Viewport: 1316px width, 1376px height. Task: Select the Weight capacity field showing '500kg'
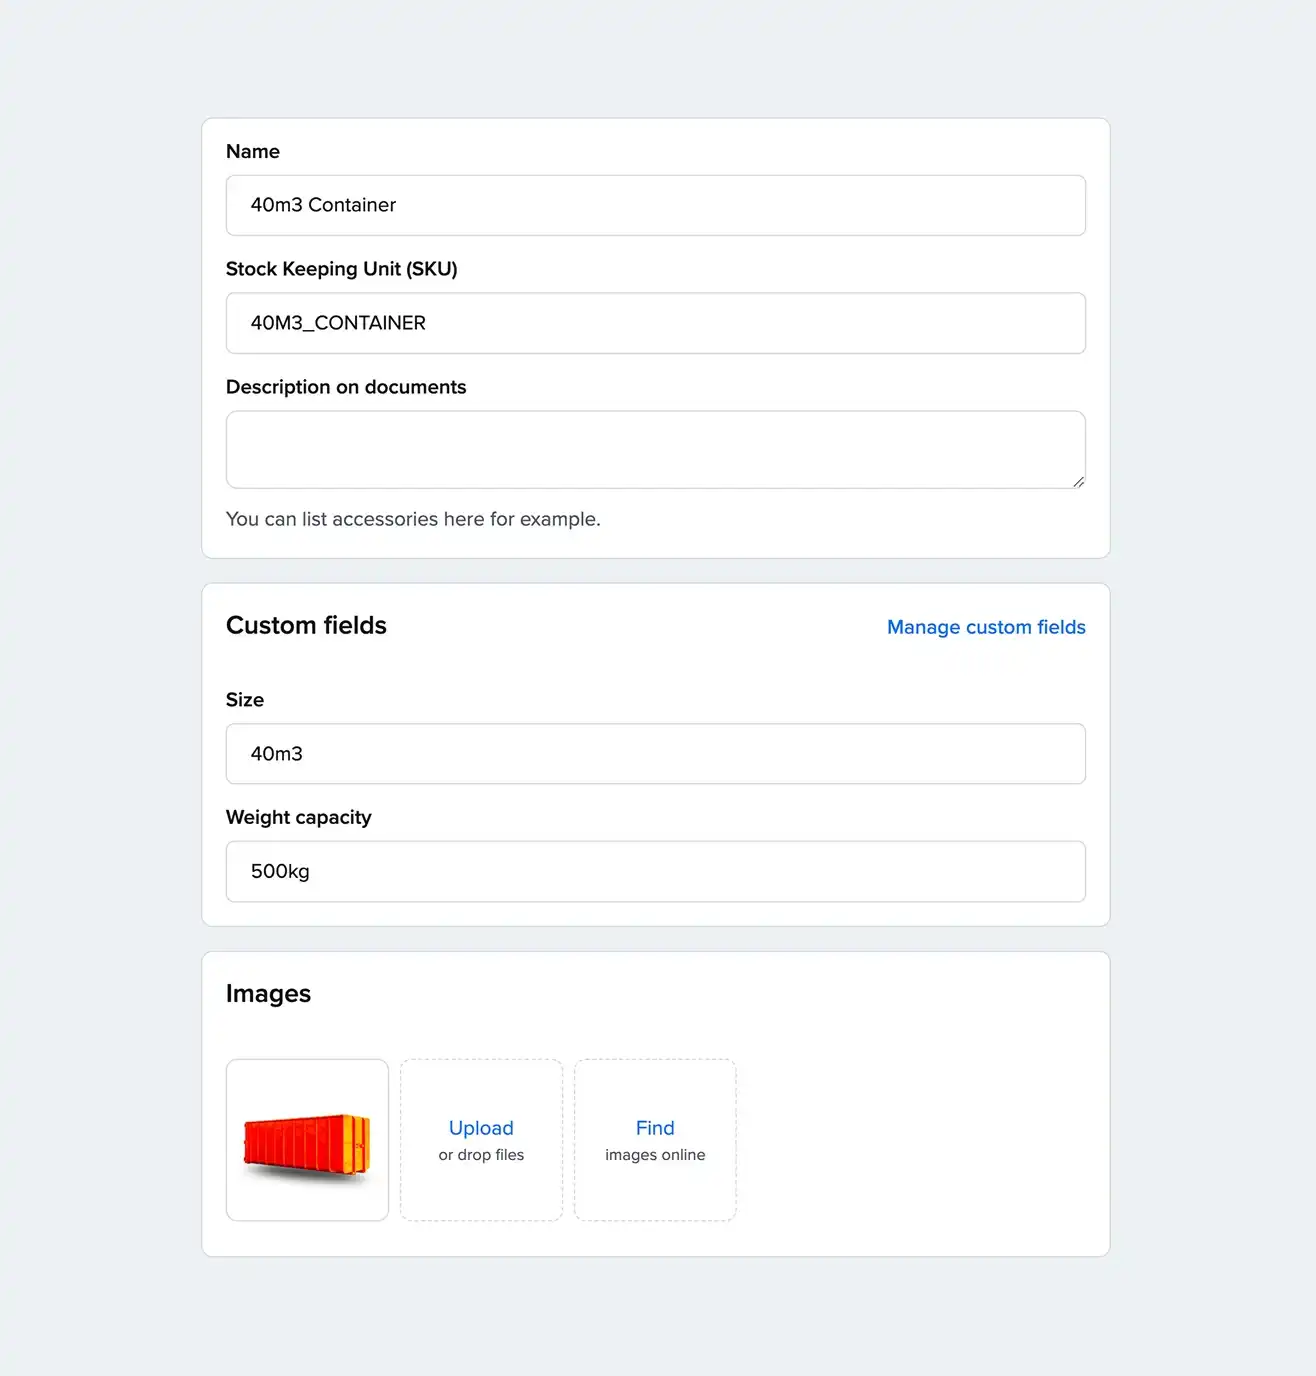(655, 871)
